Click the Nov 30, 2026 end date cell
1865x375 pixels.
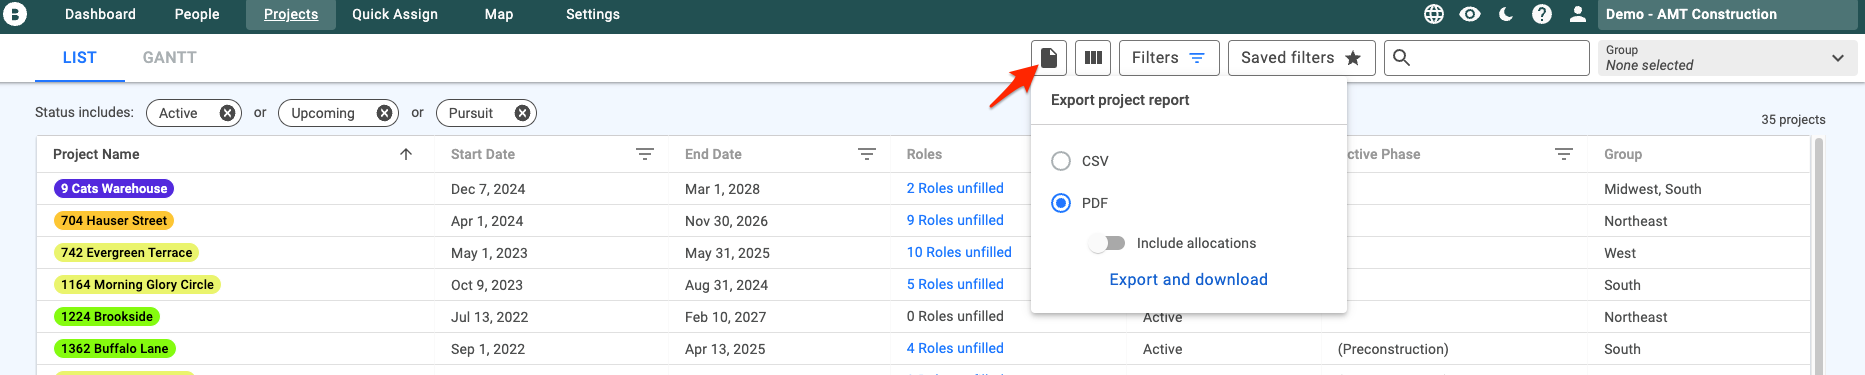pyautogui.click(x=726, y=221)
